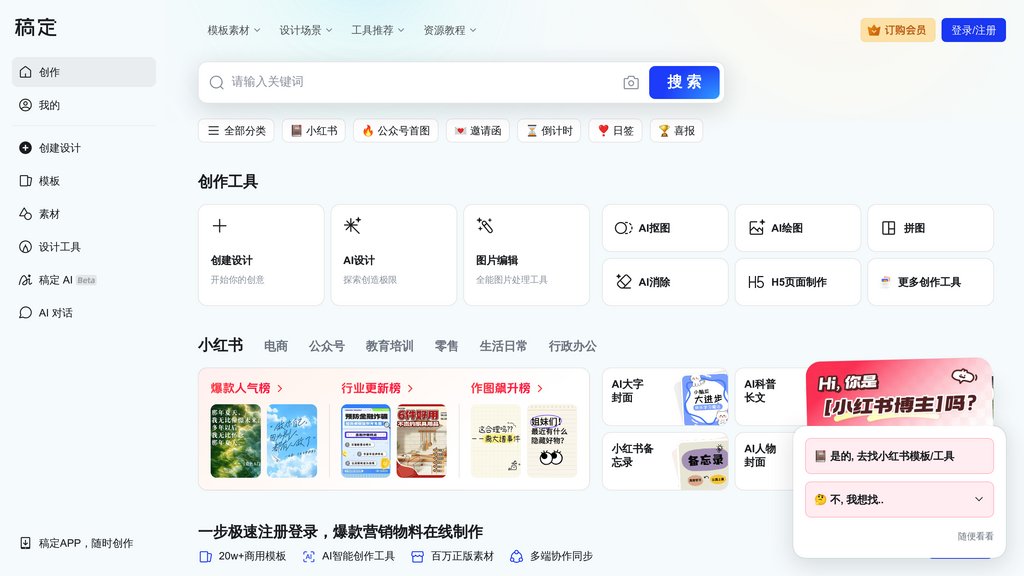Click the 搜索 search button
1024x576 pixels.
tap(684, 82)
